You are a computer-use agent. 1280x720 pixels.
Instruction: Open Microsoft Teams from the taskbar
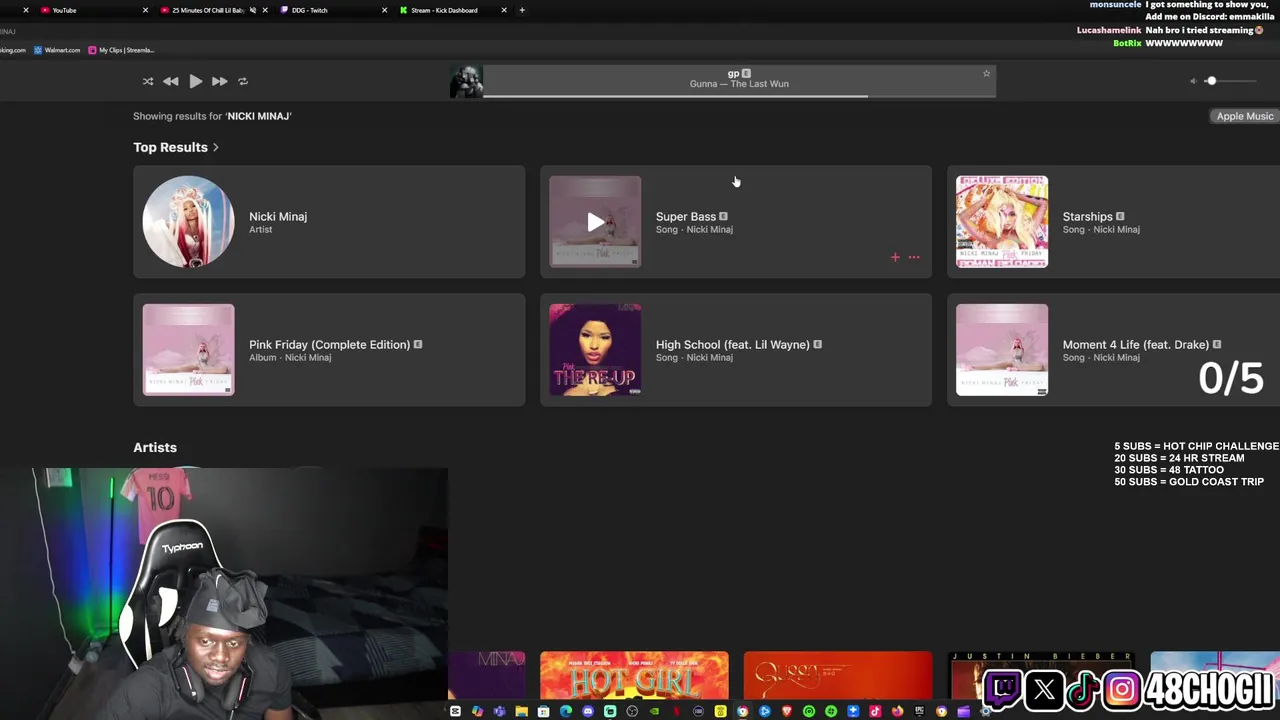click(499, 711)
